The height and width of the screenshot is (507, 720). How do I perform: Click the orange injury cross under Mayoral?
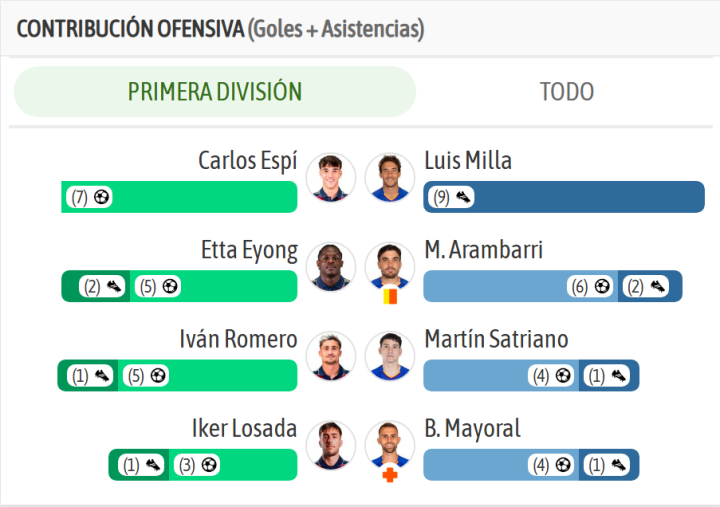tap(390, 474)
